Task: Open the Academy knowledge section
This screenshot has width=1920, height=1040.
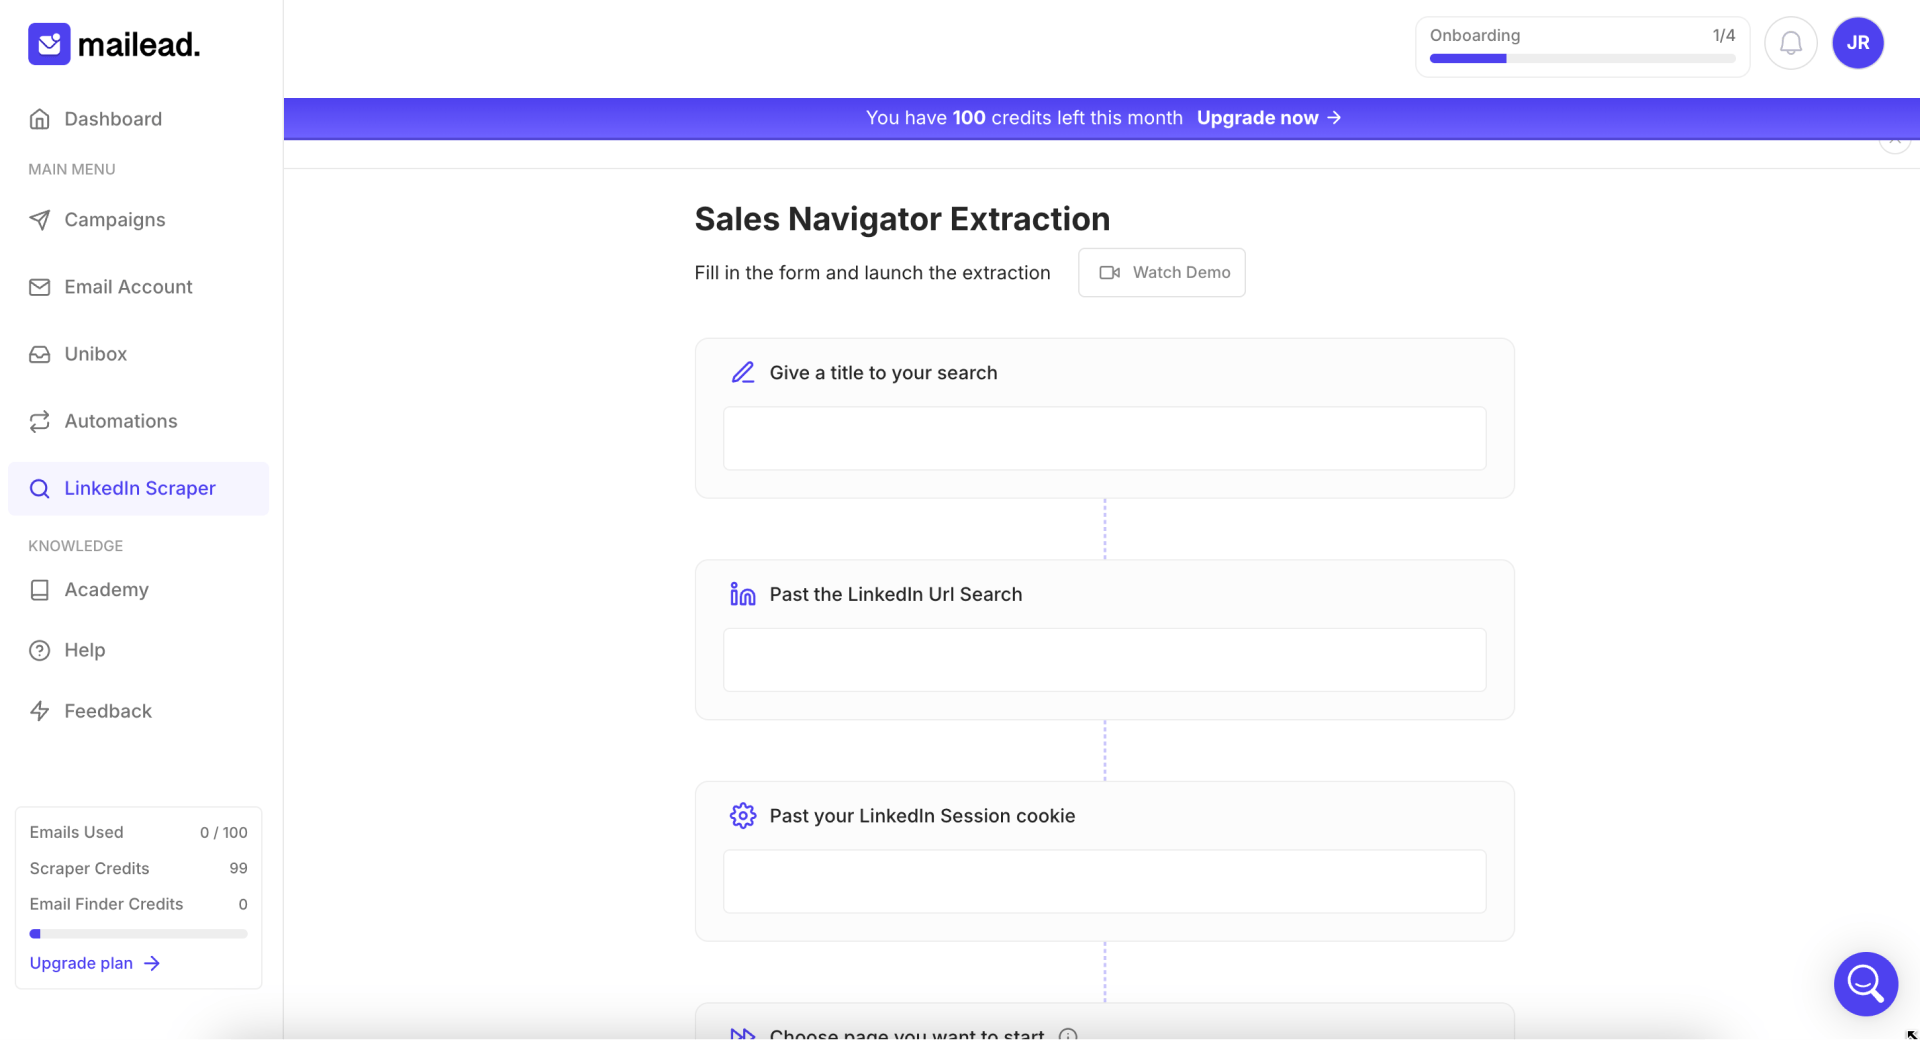Action: pos(106,590)
